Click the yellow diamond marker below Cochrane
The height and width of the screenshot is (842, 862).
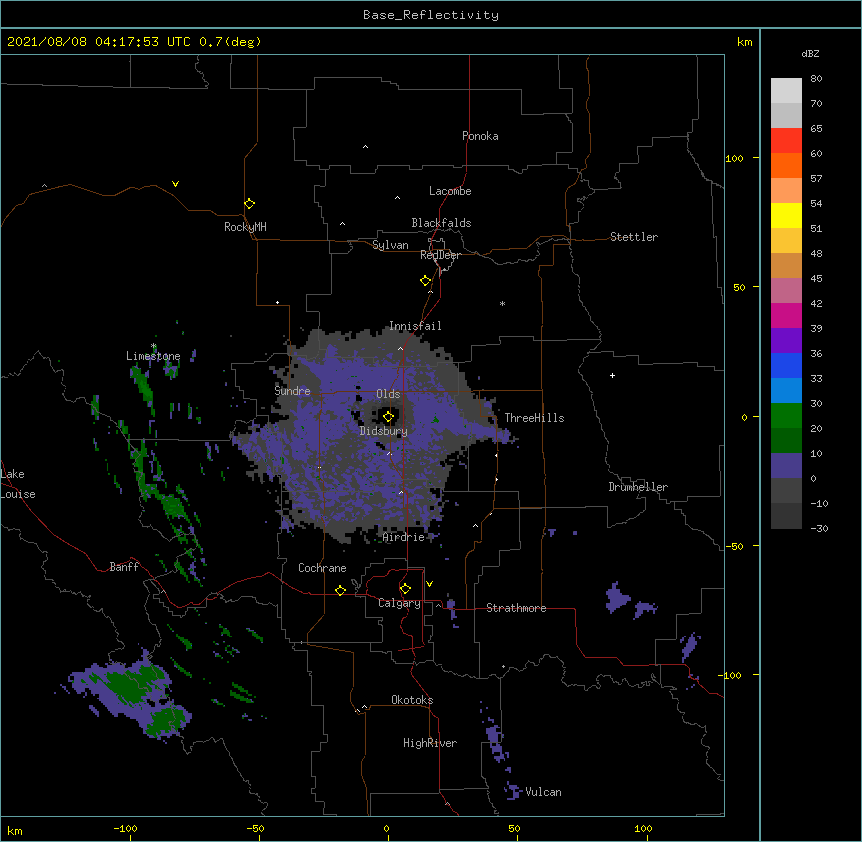[x=340, y=590]
